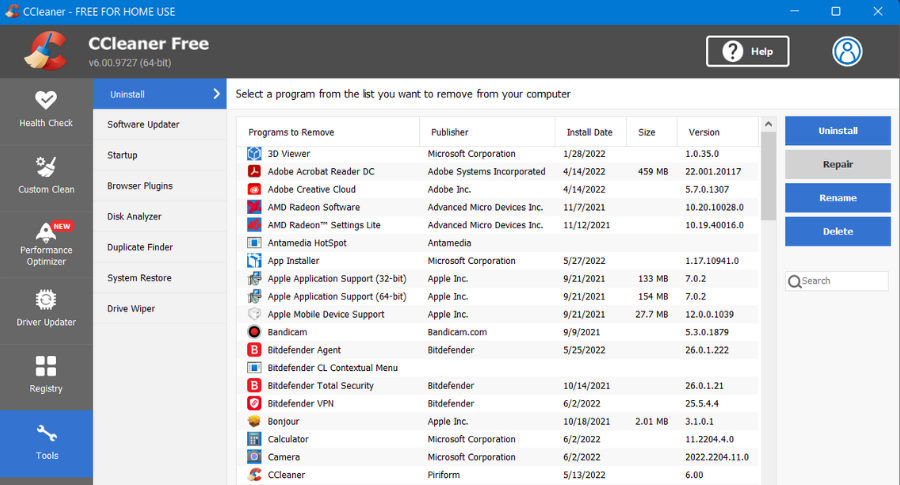Click the Antamedia HotSpot icon
900x485 pixels.
point(254,243)
